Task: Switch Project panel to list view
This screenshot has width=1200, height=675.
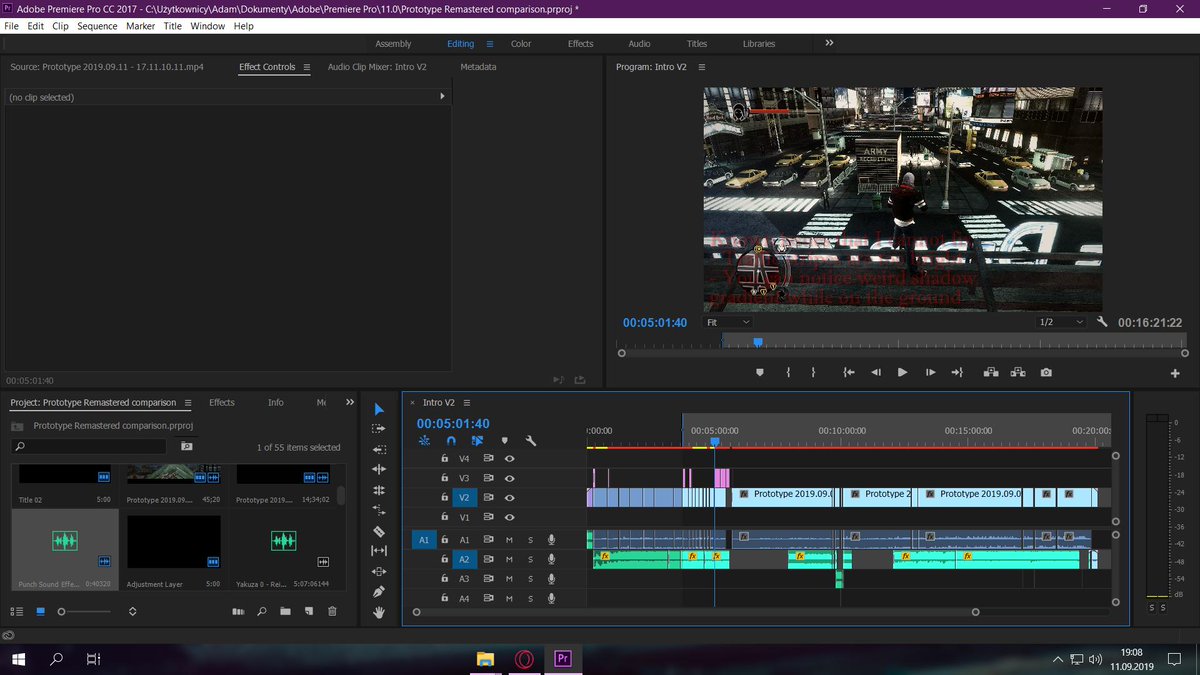Action: point(17,611)
